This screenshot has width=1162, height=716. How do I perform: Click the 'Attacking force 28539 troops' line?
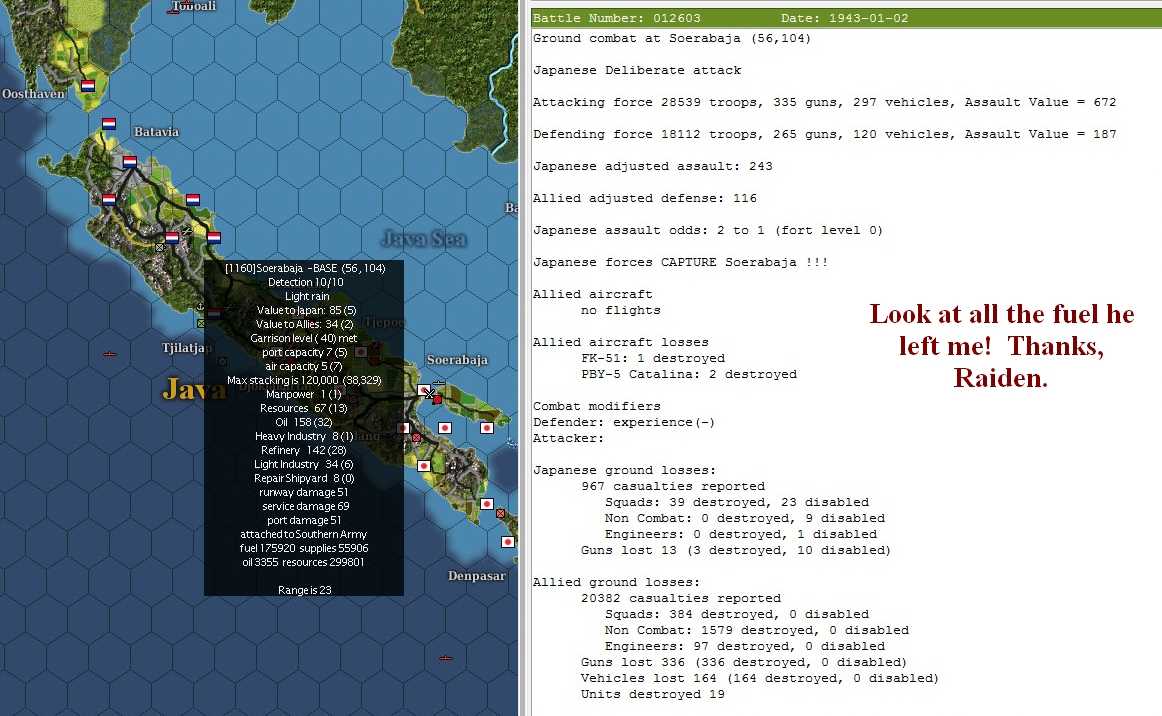pos(824,102)
